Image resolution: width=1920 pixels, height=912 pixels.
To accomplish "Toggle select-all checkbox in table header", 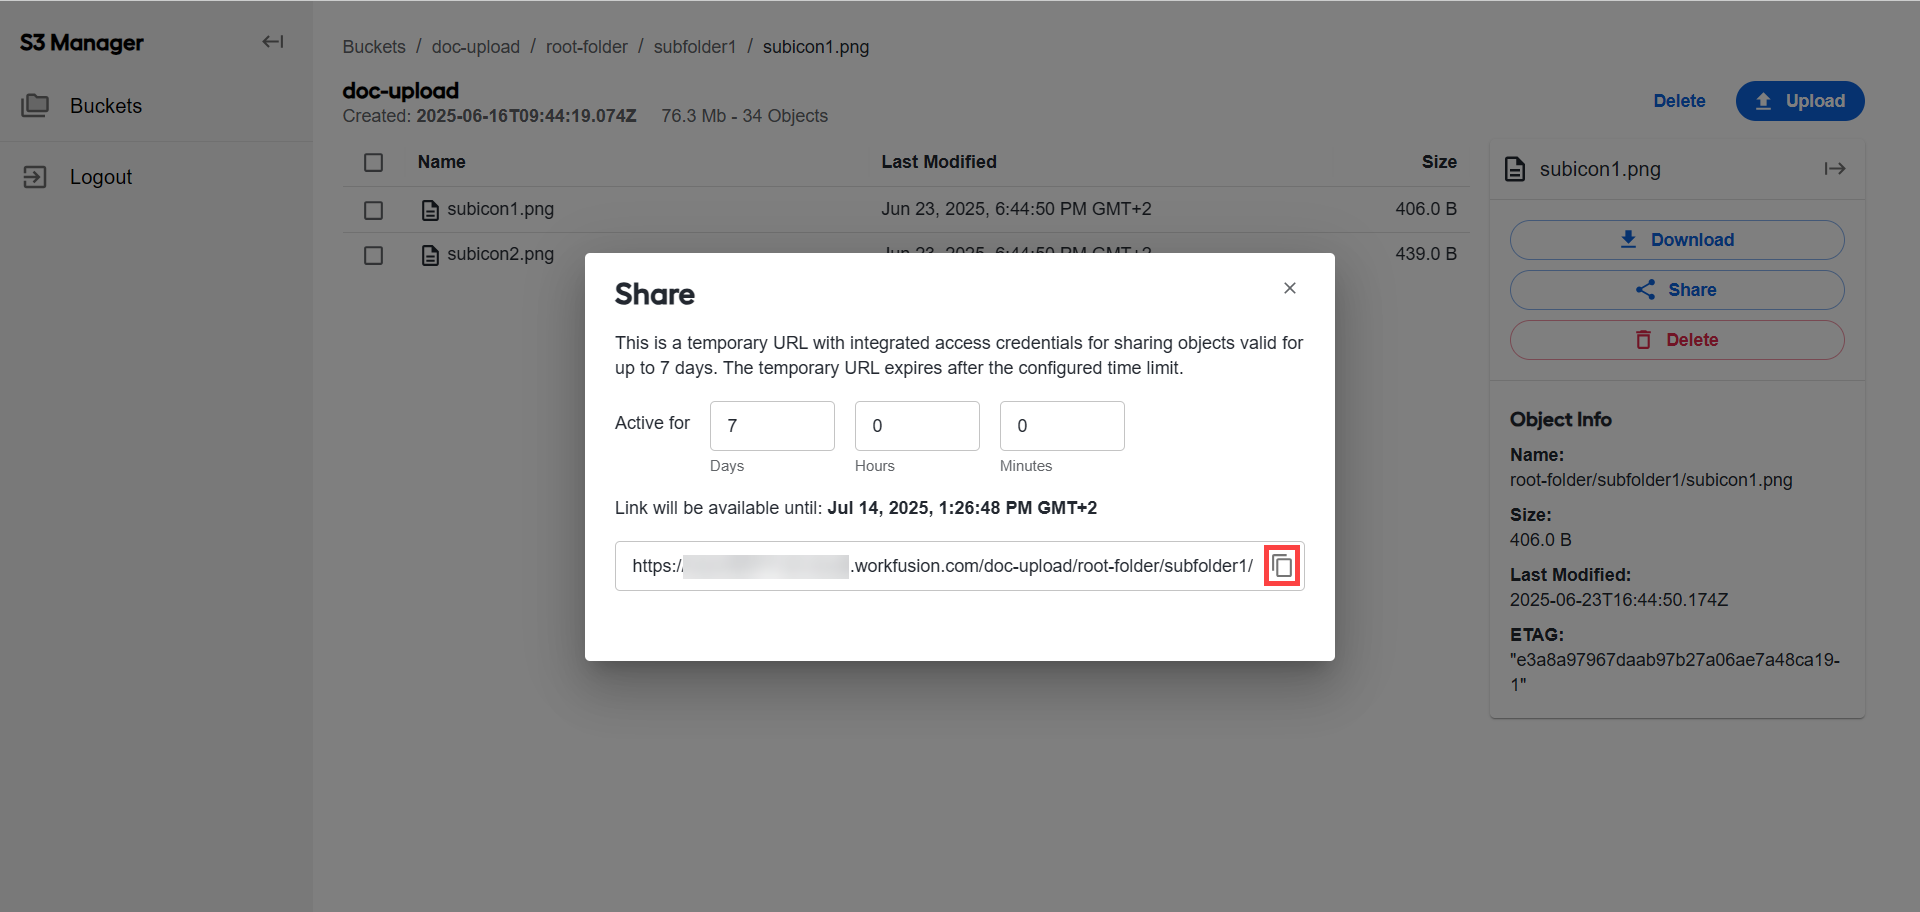I will 374,162.
